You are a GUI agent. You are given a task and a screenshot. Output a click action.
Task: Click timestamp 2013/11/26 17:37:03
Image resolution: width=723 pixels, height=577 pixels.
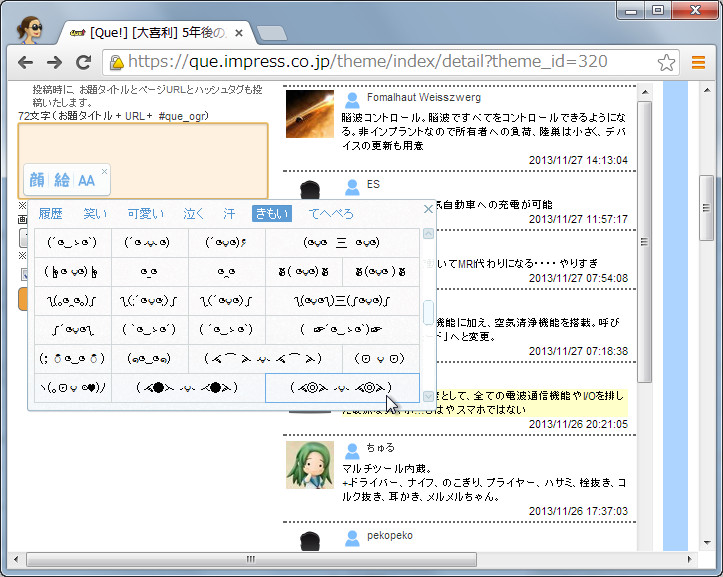pyautogui.click(x=578, y=511)
